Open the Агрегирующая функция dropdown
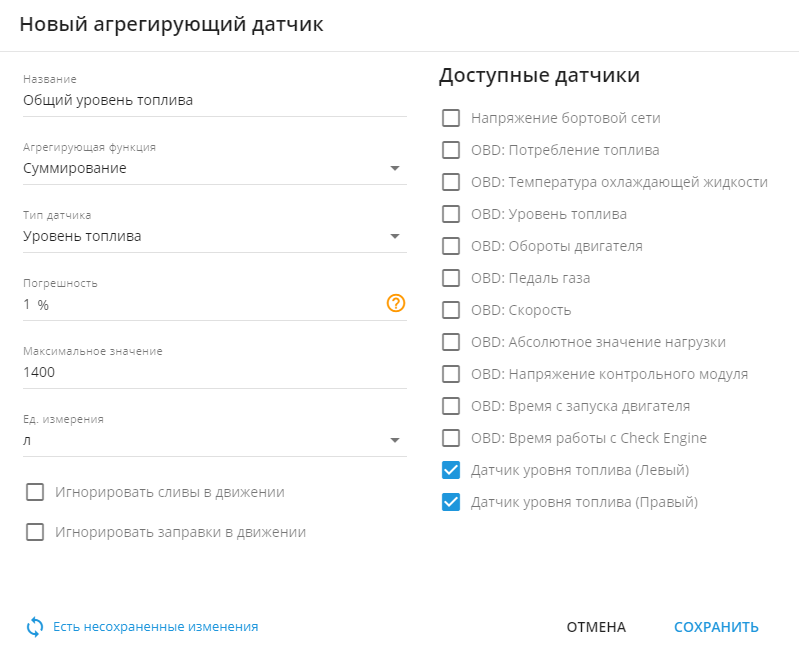 (214, 168)
